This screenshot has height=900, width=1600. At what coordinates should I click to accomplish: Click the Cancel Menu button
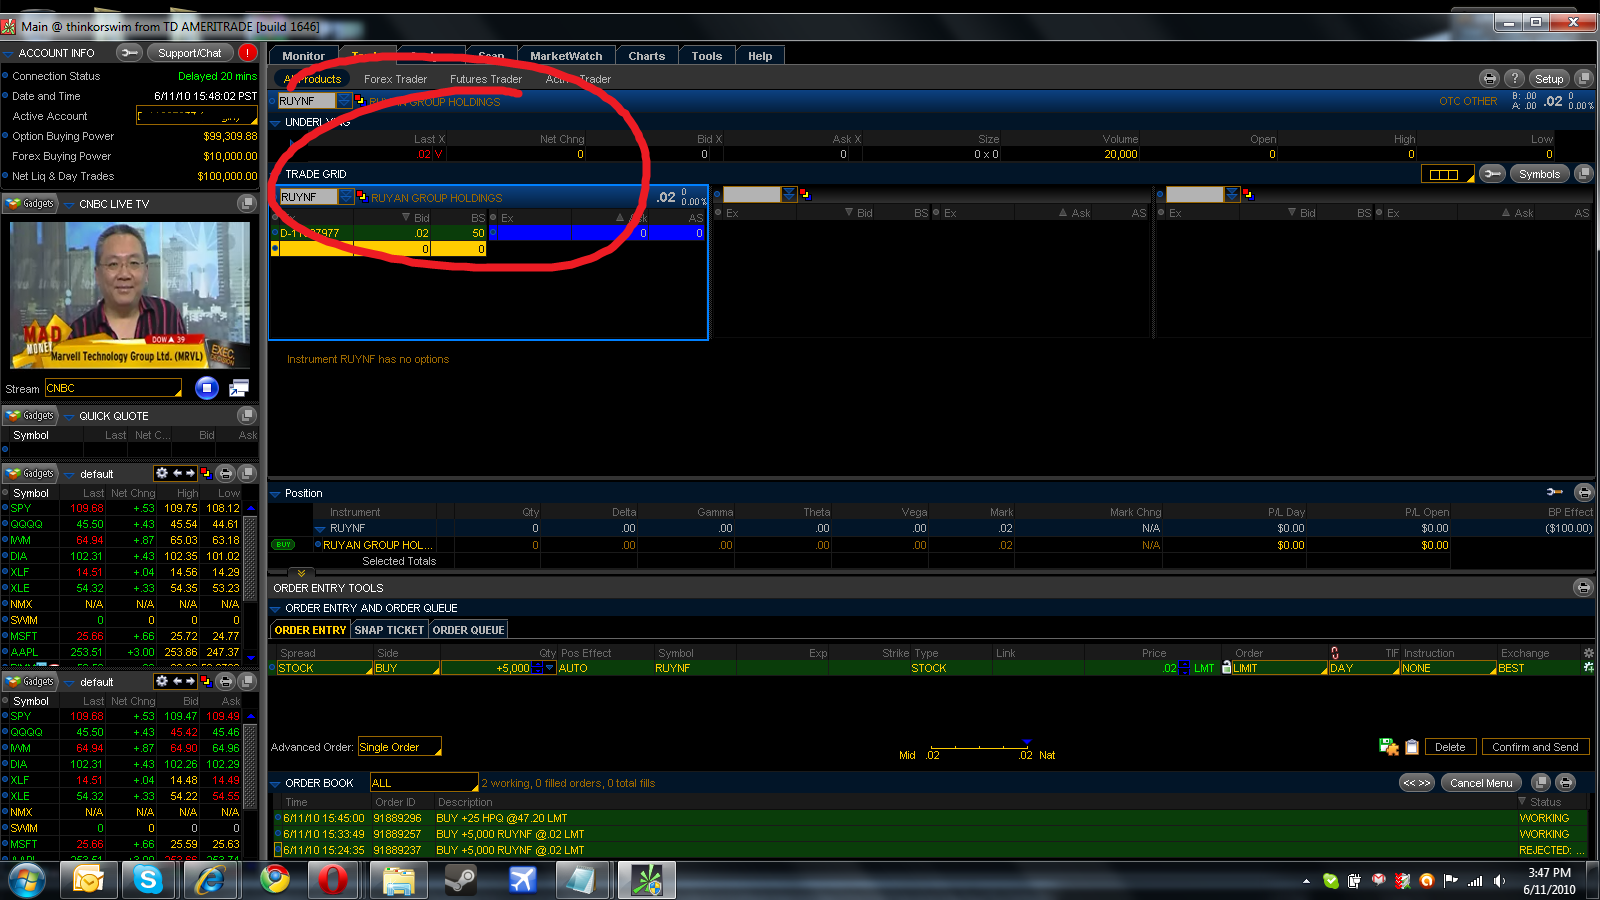pyautogui.click(x=1481, y=783)
